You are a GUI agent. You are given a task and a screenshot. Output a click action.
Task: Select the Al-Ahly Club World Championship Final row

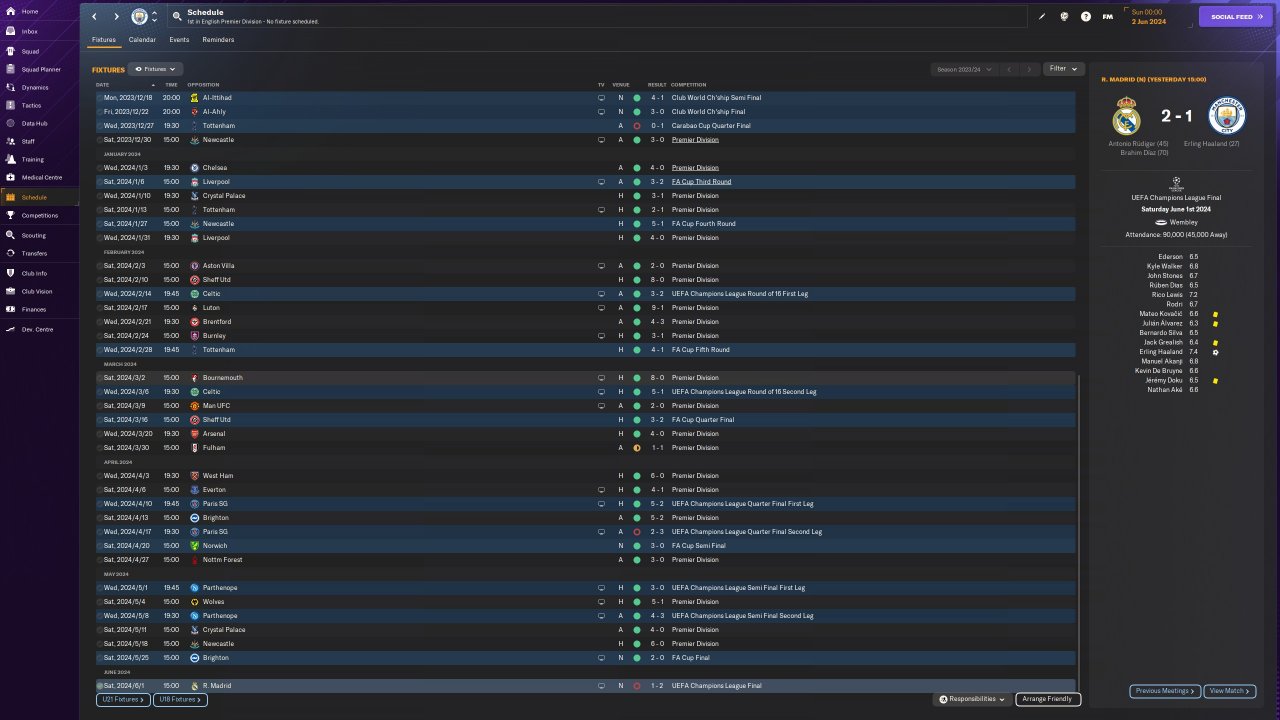[586, 112]
